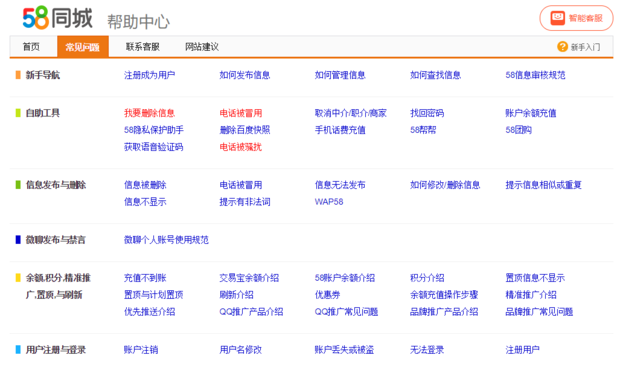Screen dimensions: 620x367
Task: Open 如何管理信息 link
Action: (x=340, y=75)
